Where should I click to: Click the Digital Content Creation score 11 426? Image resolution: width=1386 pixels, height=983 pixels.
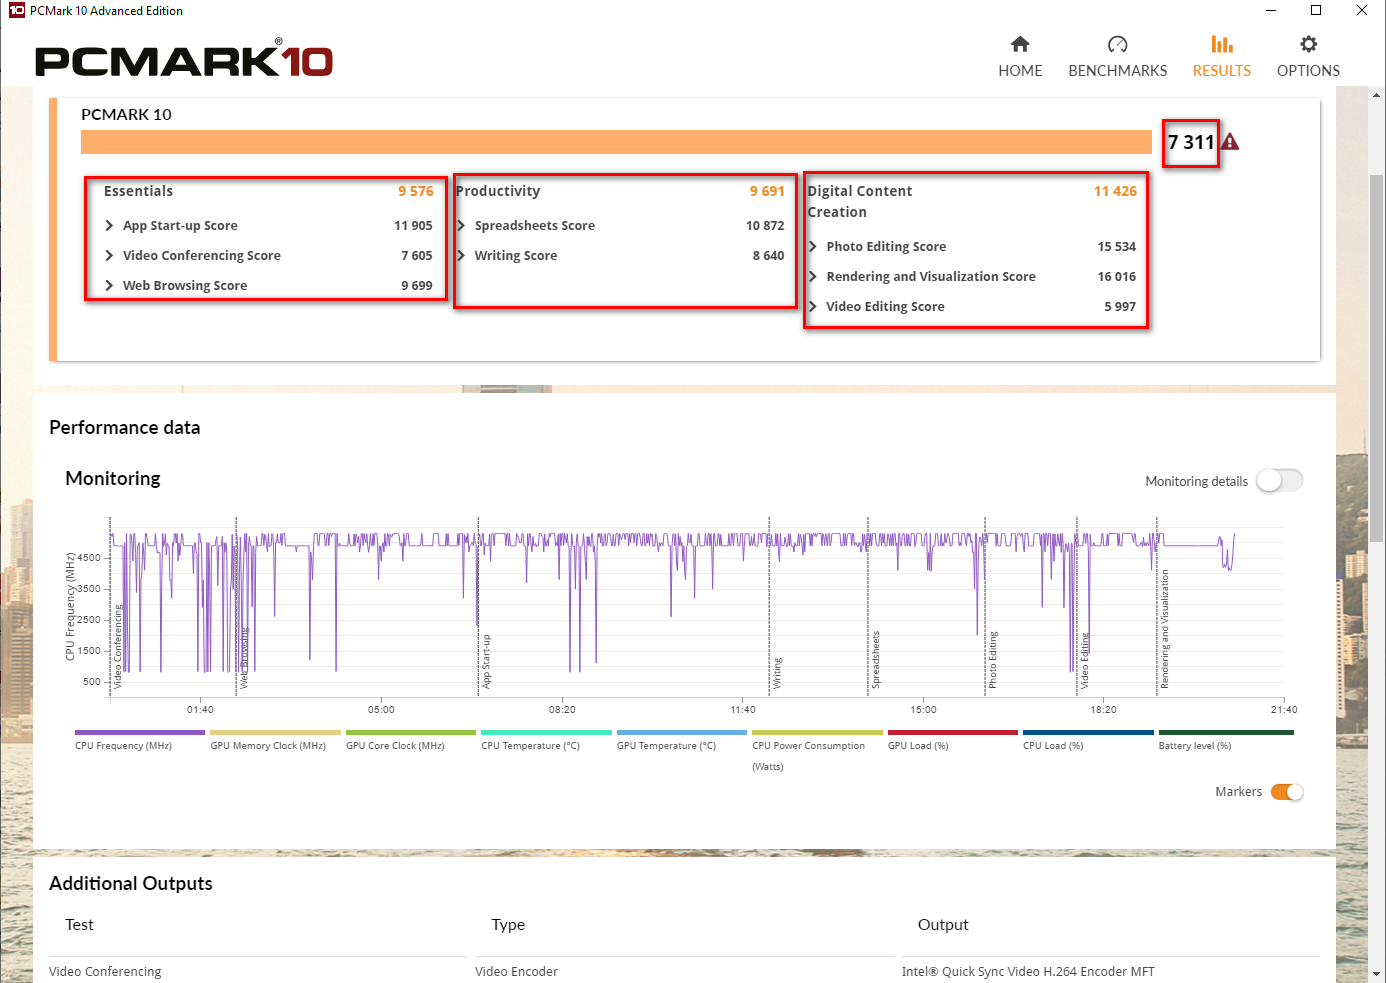pyautogui.click(x=1115, y=191)
